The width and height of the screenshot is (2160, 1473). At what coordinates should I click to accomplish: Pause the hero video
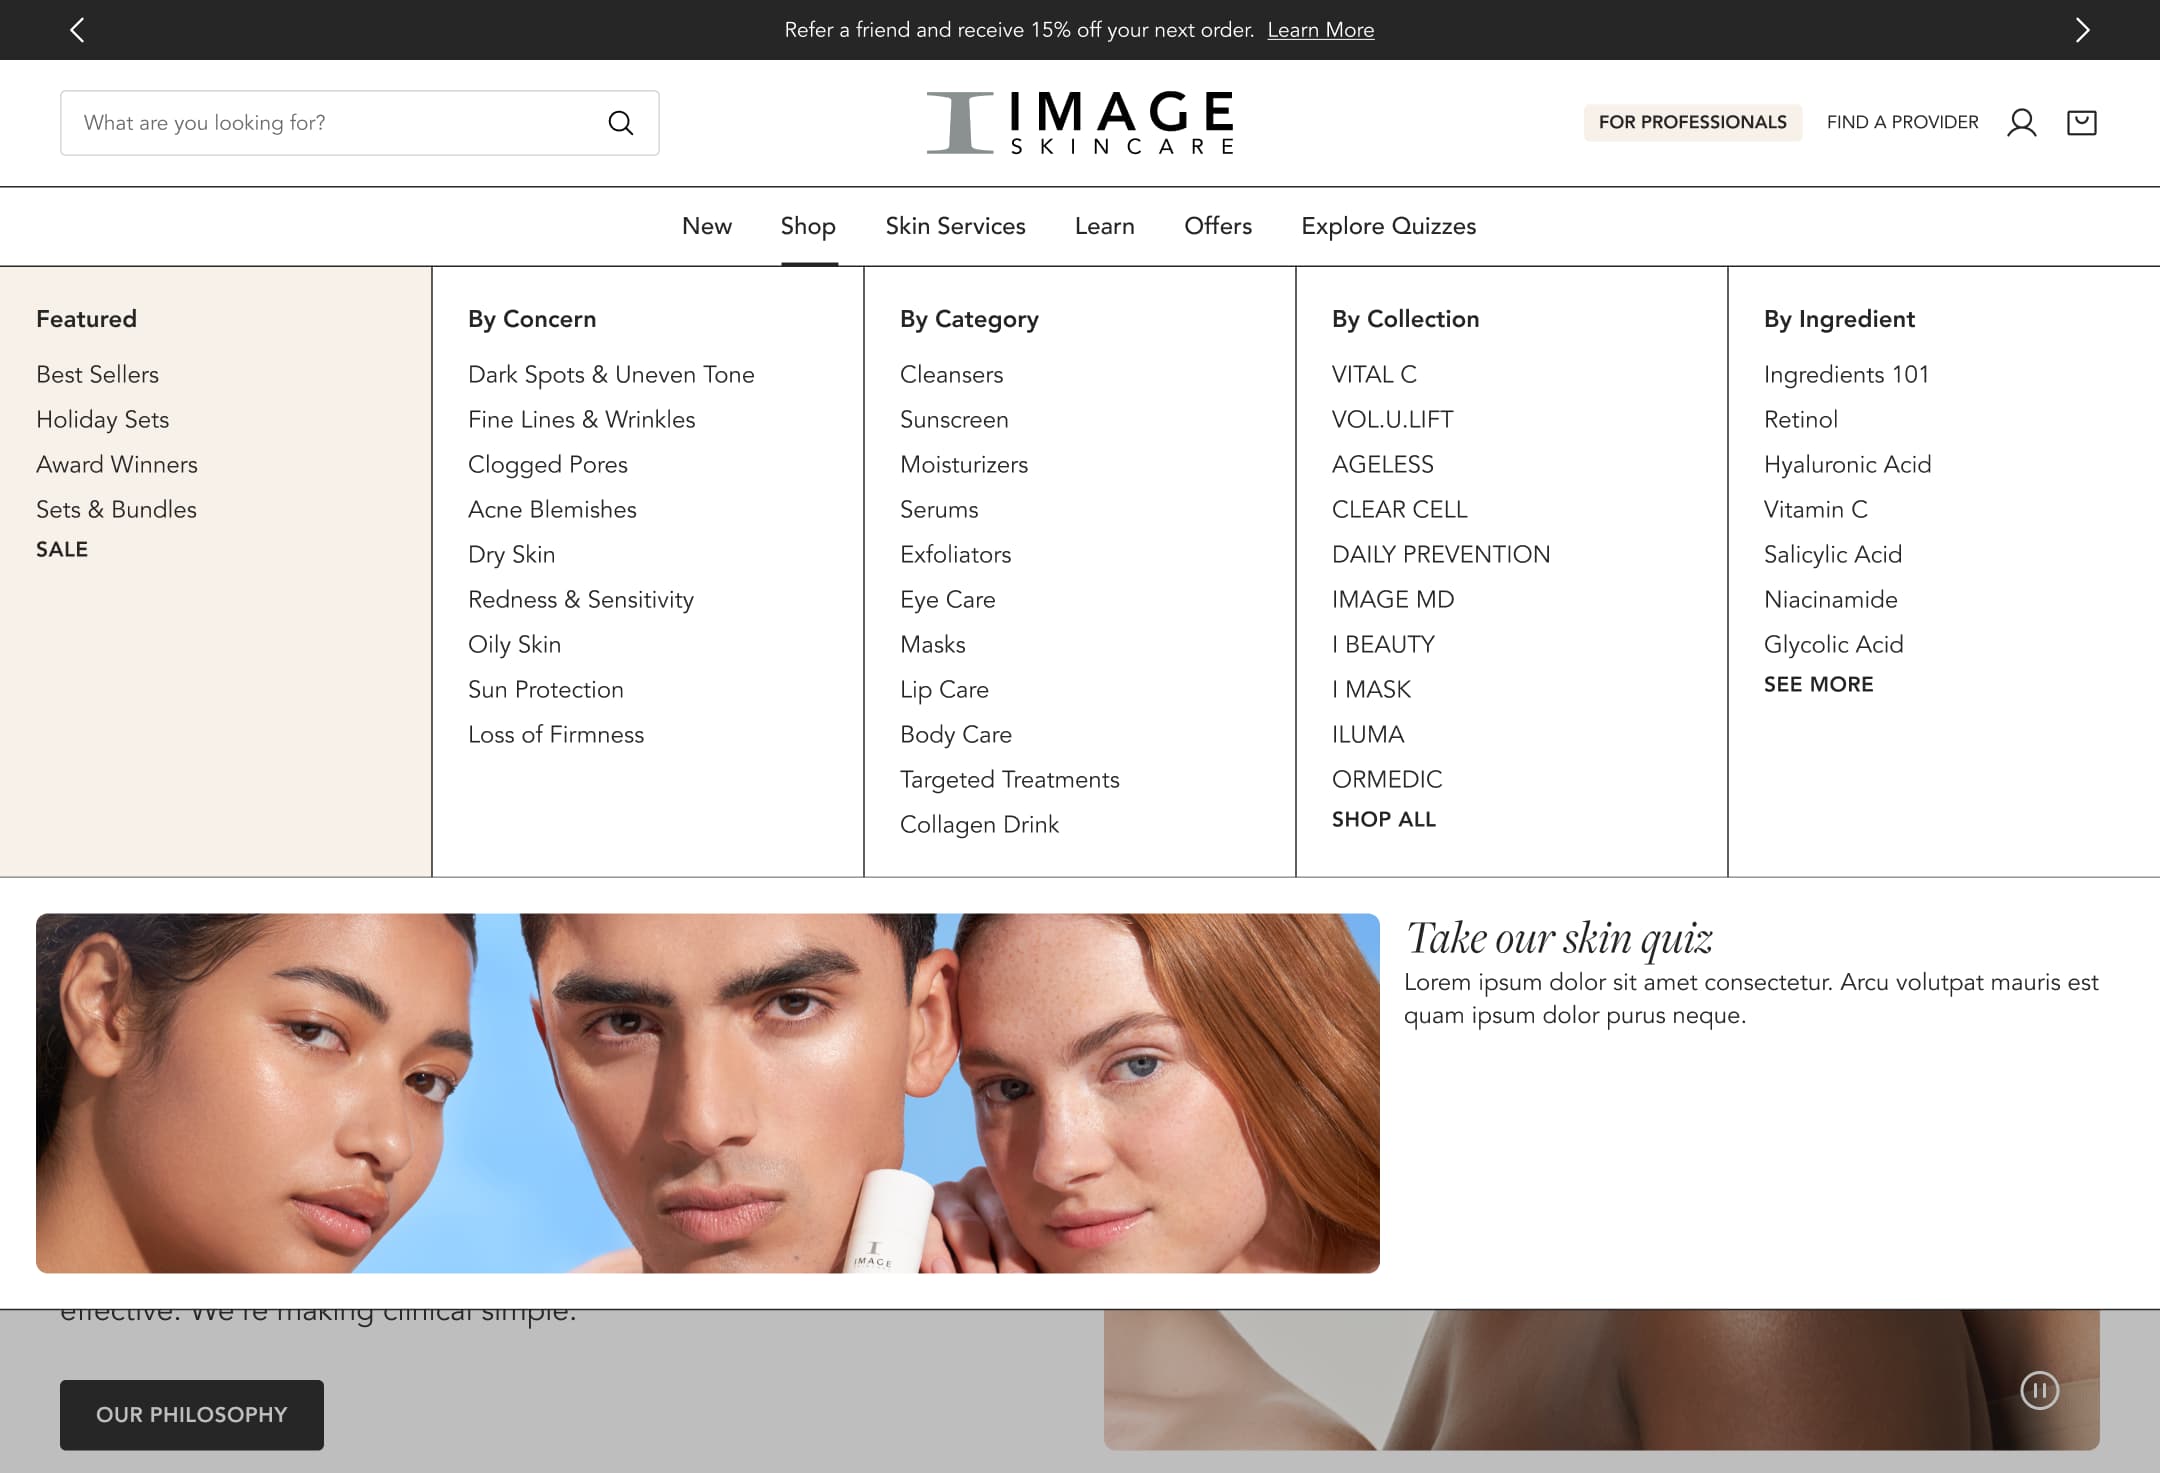pos(2039,1390)
